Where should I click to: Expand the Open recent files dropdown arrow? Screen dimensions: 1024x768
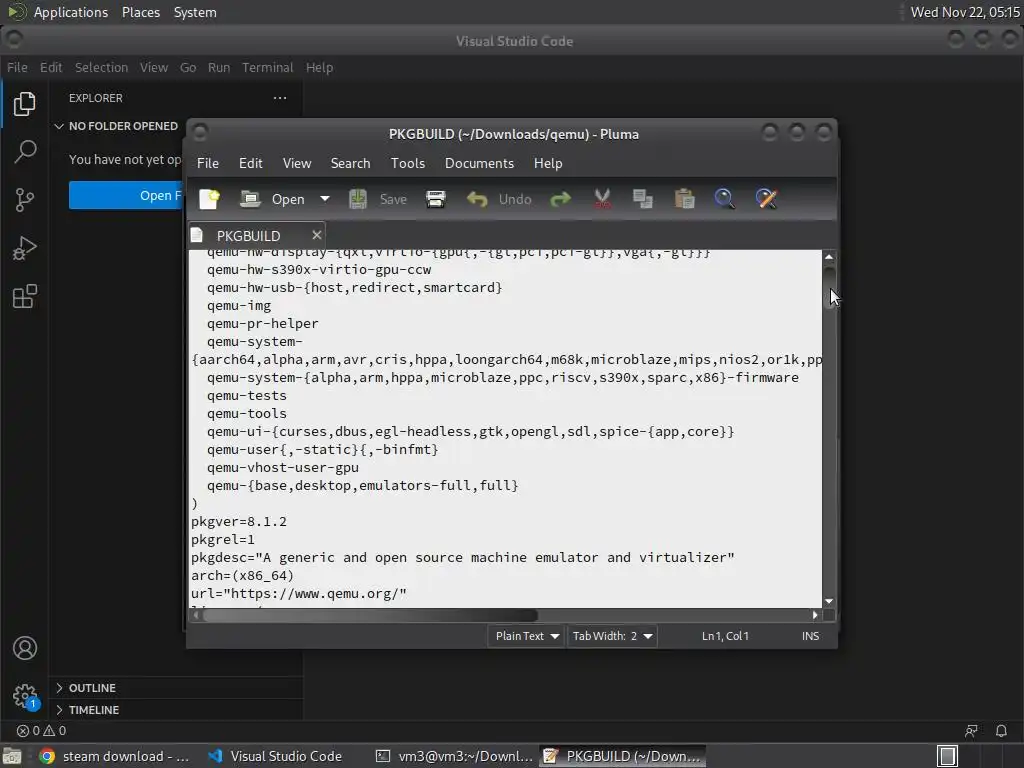(325, 199)
